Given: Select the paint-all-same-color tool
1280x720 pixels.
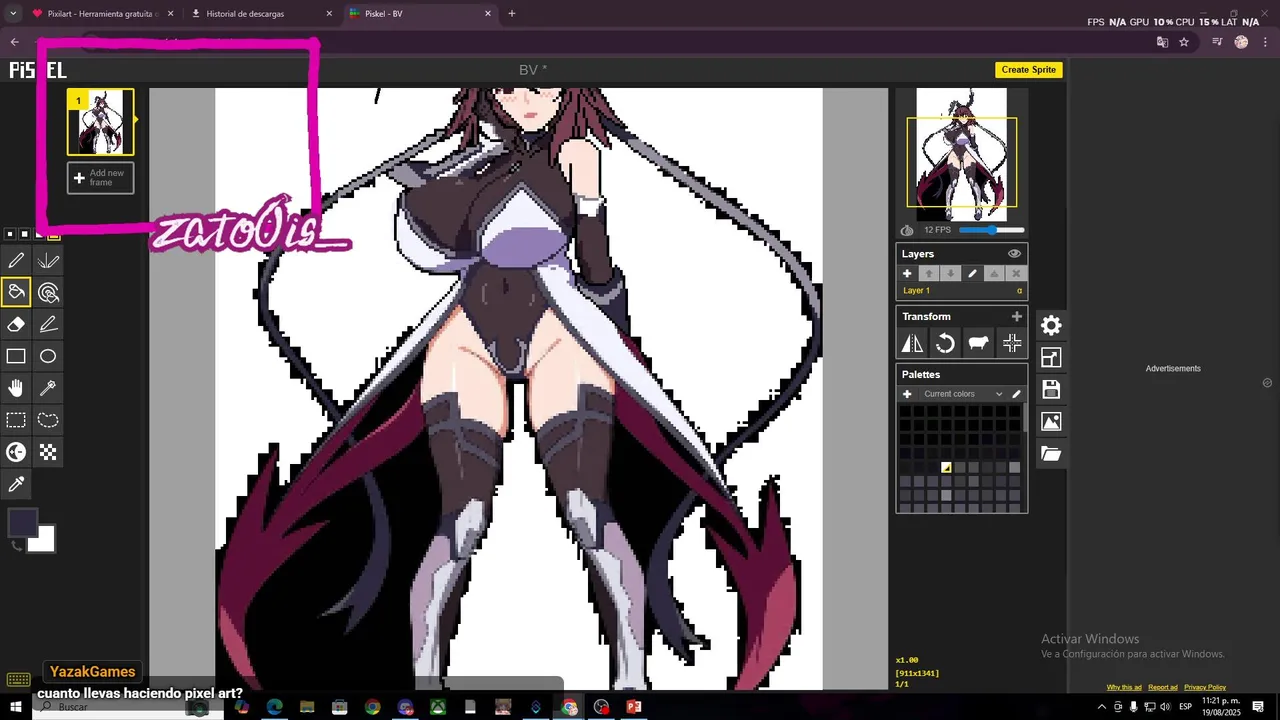Looking at the screenshot, I should [48, 293].
